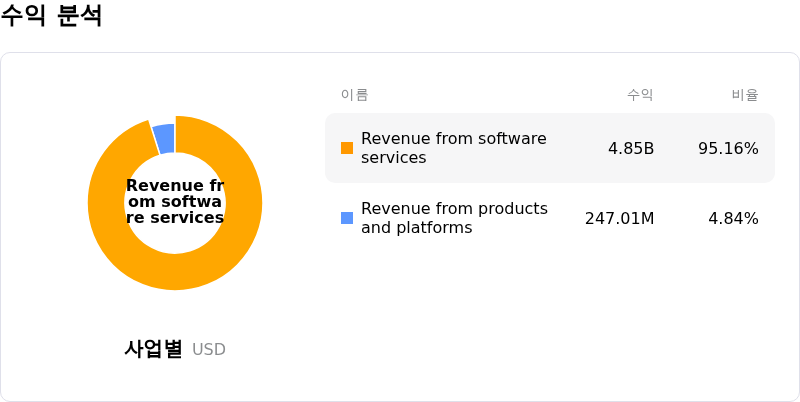Click the 수익 분석 heading
800x402 pixels.
[x=52, y=15]
